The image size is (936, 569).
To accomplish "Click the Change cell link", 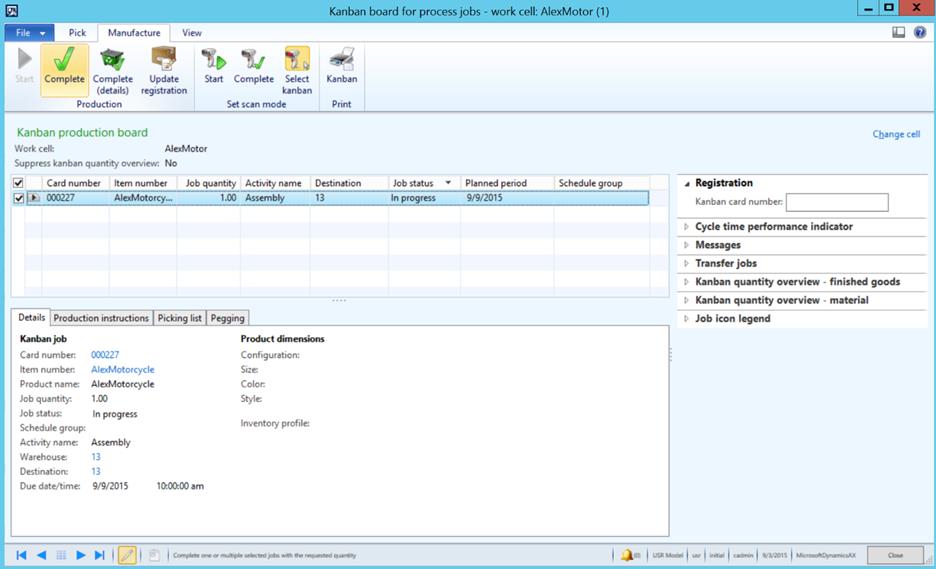I will 896,134.
